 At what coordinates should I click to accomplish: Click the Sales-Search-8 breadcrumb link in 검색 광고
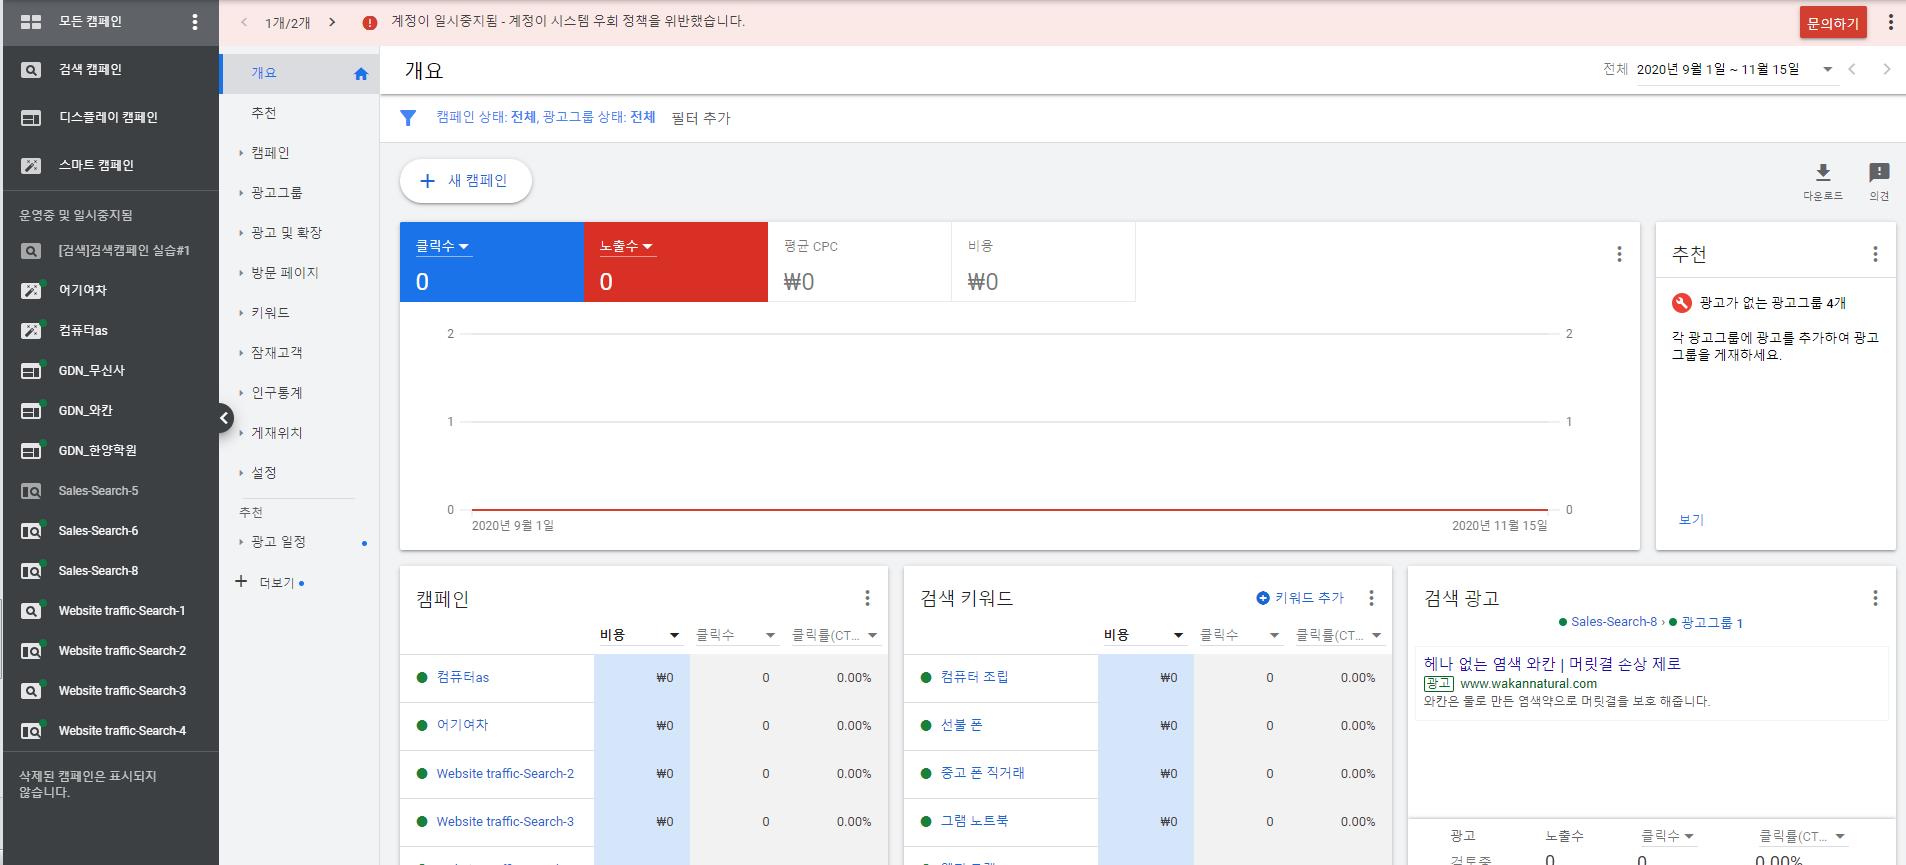click(1614, 622)
